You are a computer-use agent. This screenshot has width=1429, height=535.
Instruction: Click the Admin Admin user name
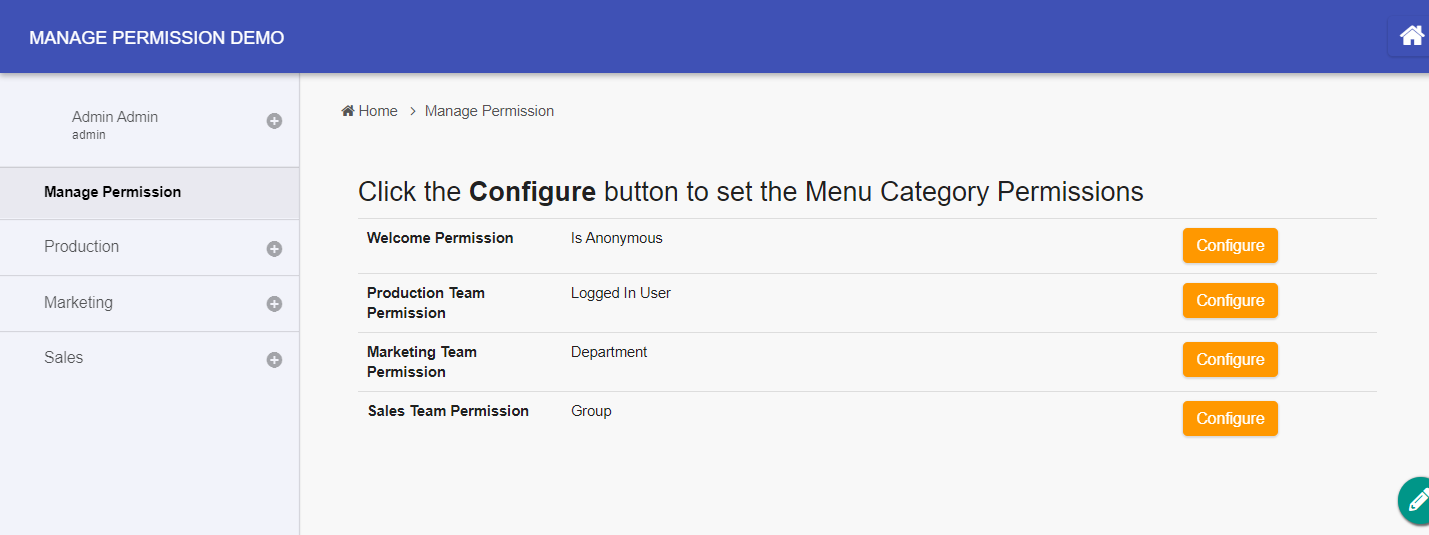tap(115, 117)
